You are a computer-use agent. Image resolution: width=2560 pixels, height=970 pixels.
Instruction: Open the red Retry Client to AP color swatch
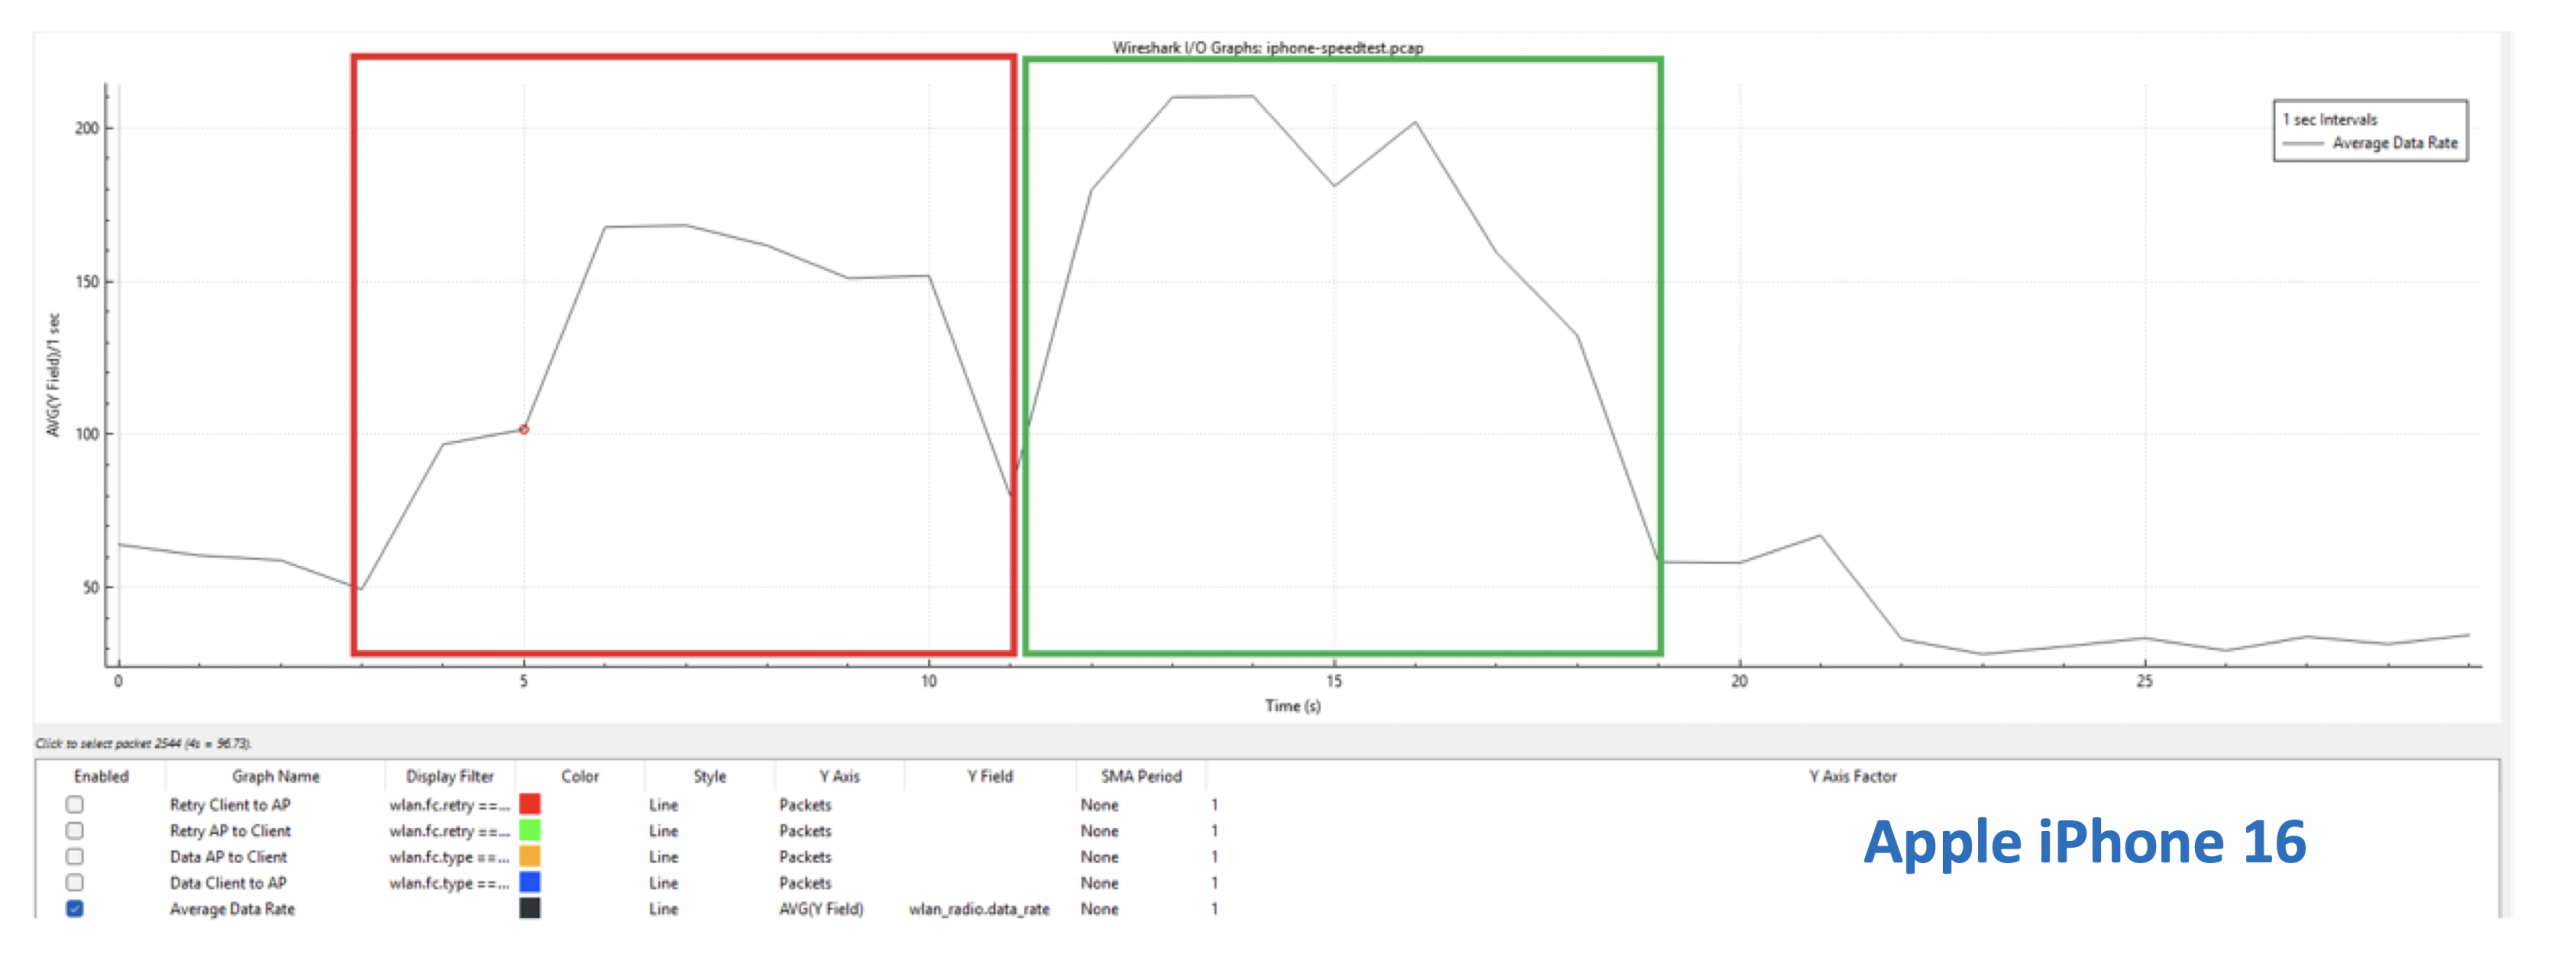pos(530,804)
